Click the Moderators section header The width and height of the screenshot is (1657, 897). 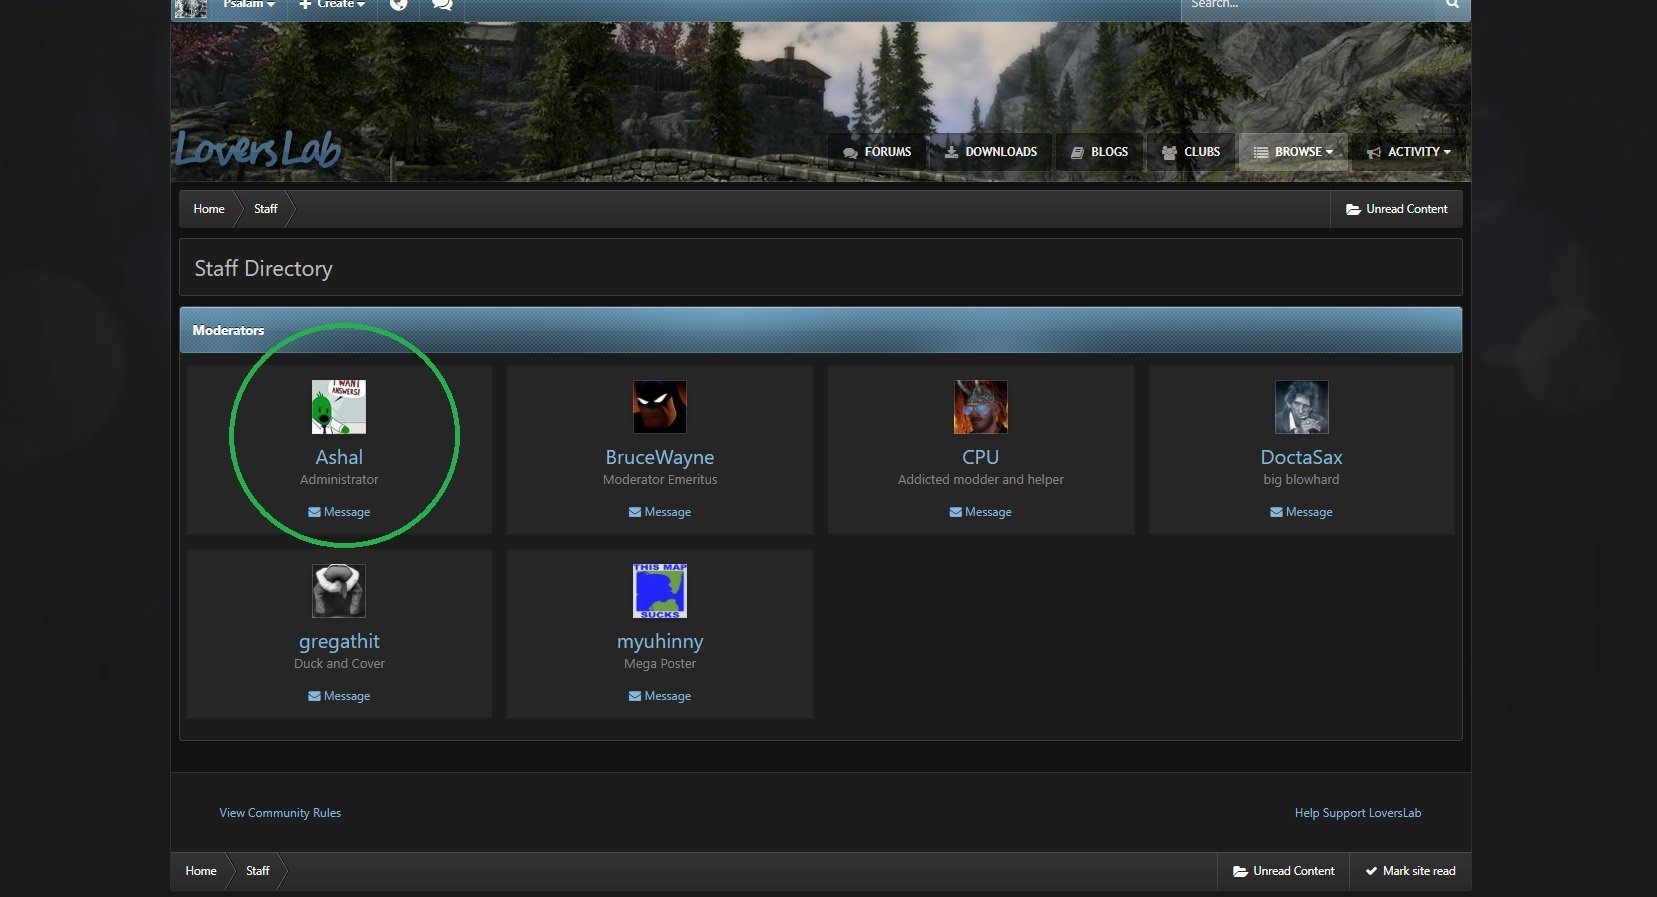820,330
